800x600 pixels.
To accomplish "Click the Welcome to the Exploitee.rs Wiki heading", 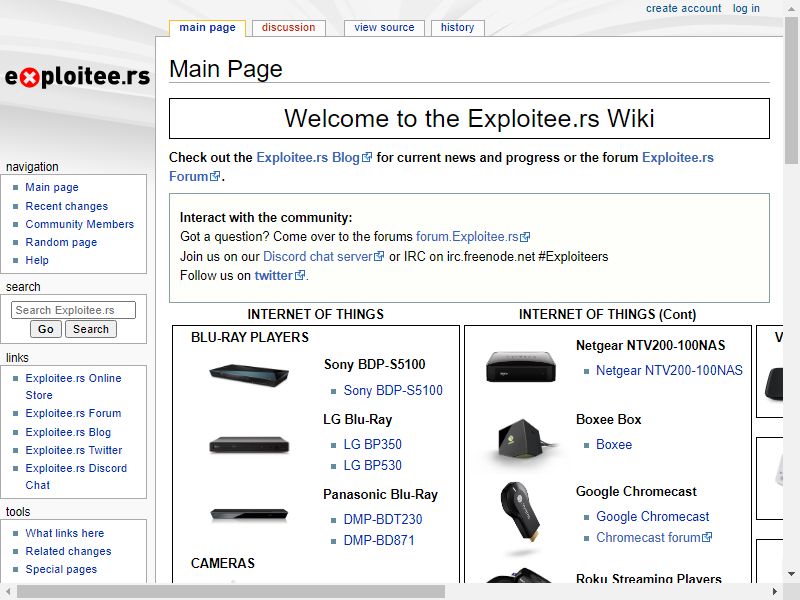I will [x=469, y=118].
